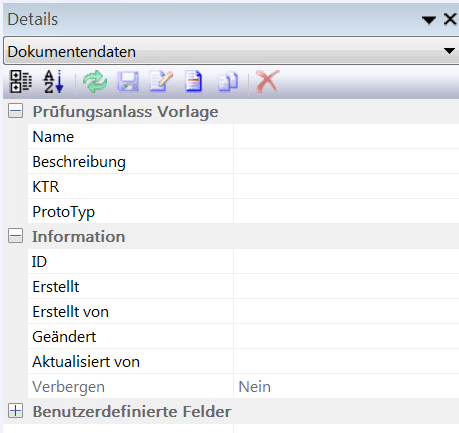Click the green refresh arrows icon
459x433 pixels.
(95, 81)
